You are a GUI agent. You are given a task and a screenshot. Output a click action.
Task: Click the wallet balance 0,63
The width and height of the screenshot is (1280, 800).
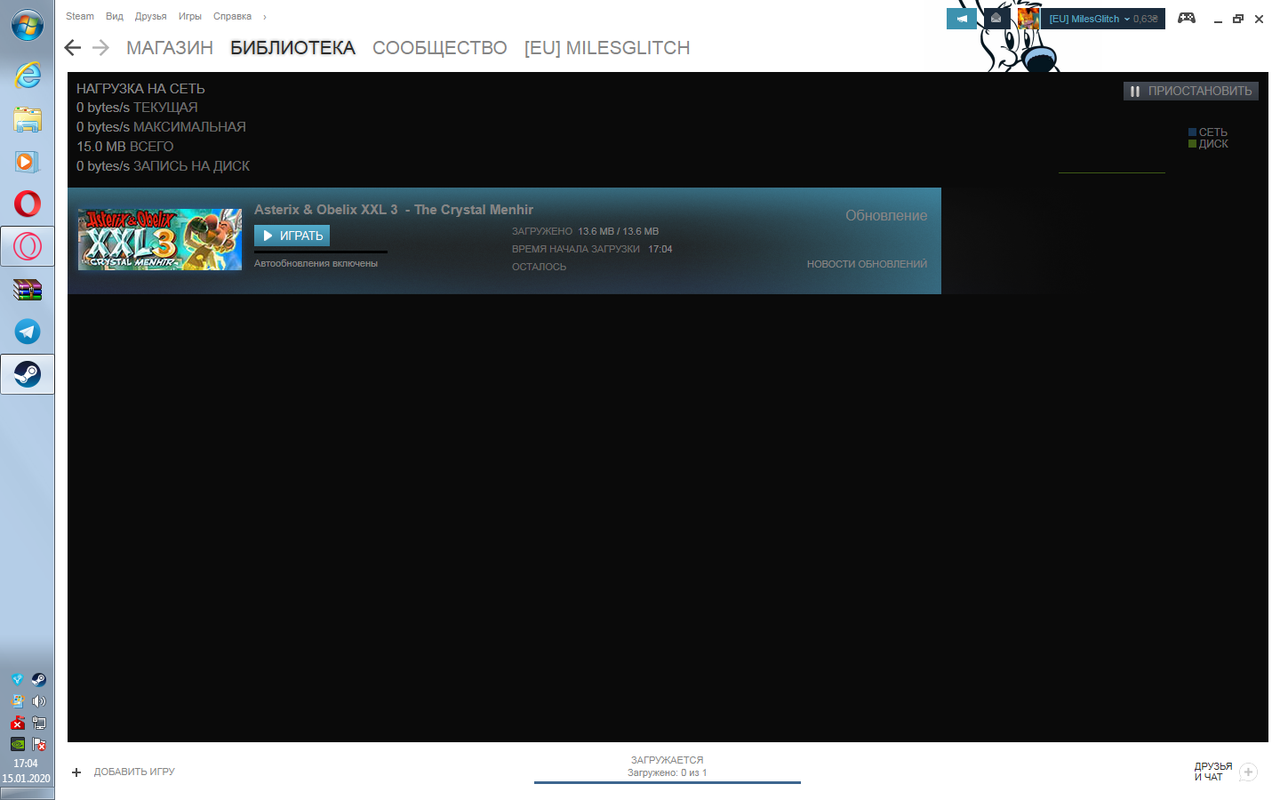1146,19
